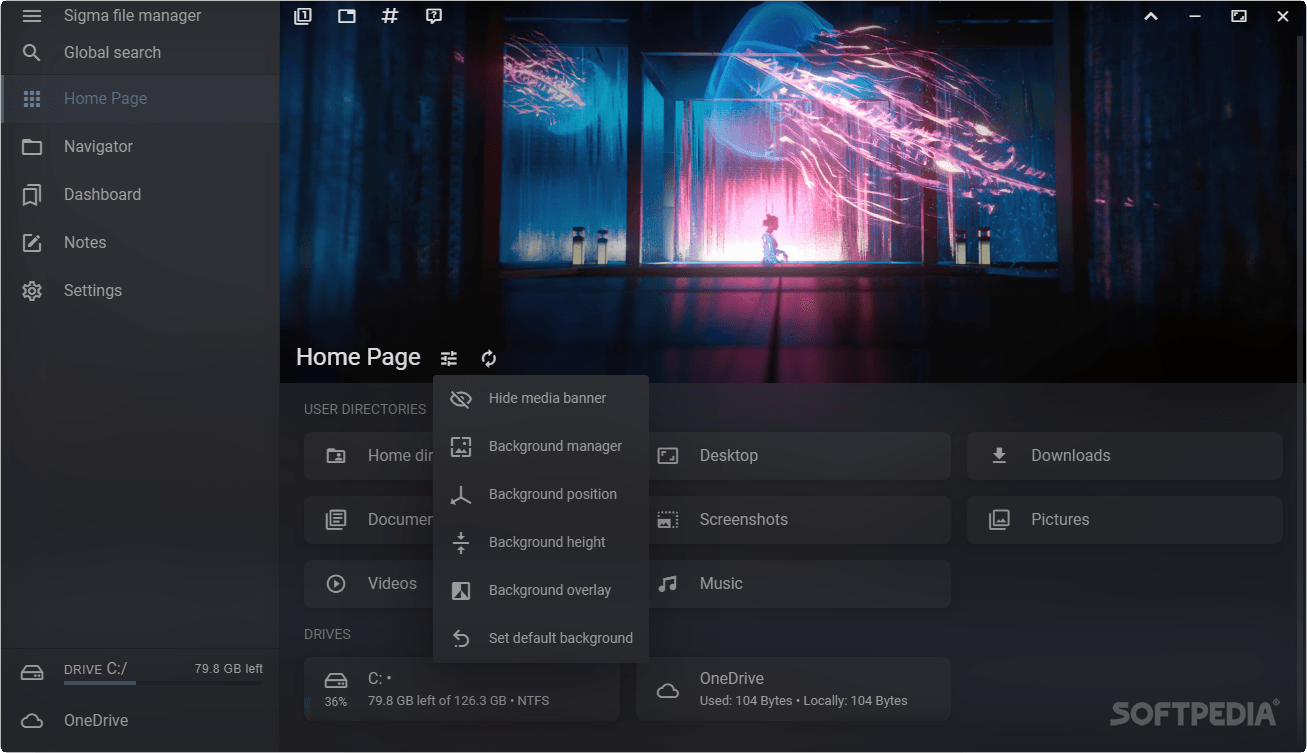Click the Global search magnifier icon
Screen dimensions: 1307x753
(32, 53)
